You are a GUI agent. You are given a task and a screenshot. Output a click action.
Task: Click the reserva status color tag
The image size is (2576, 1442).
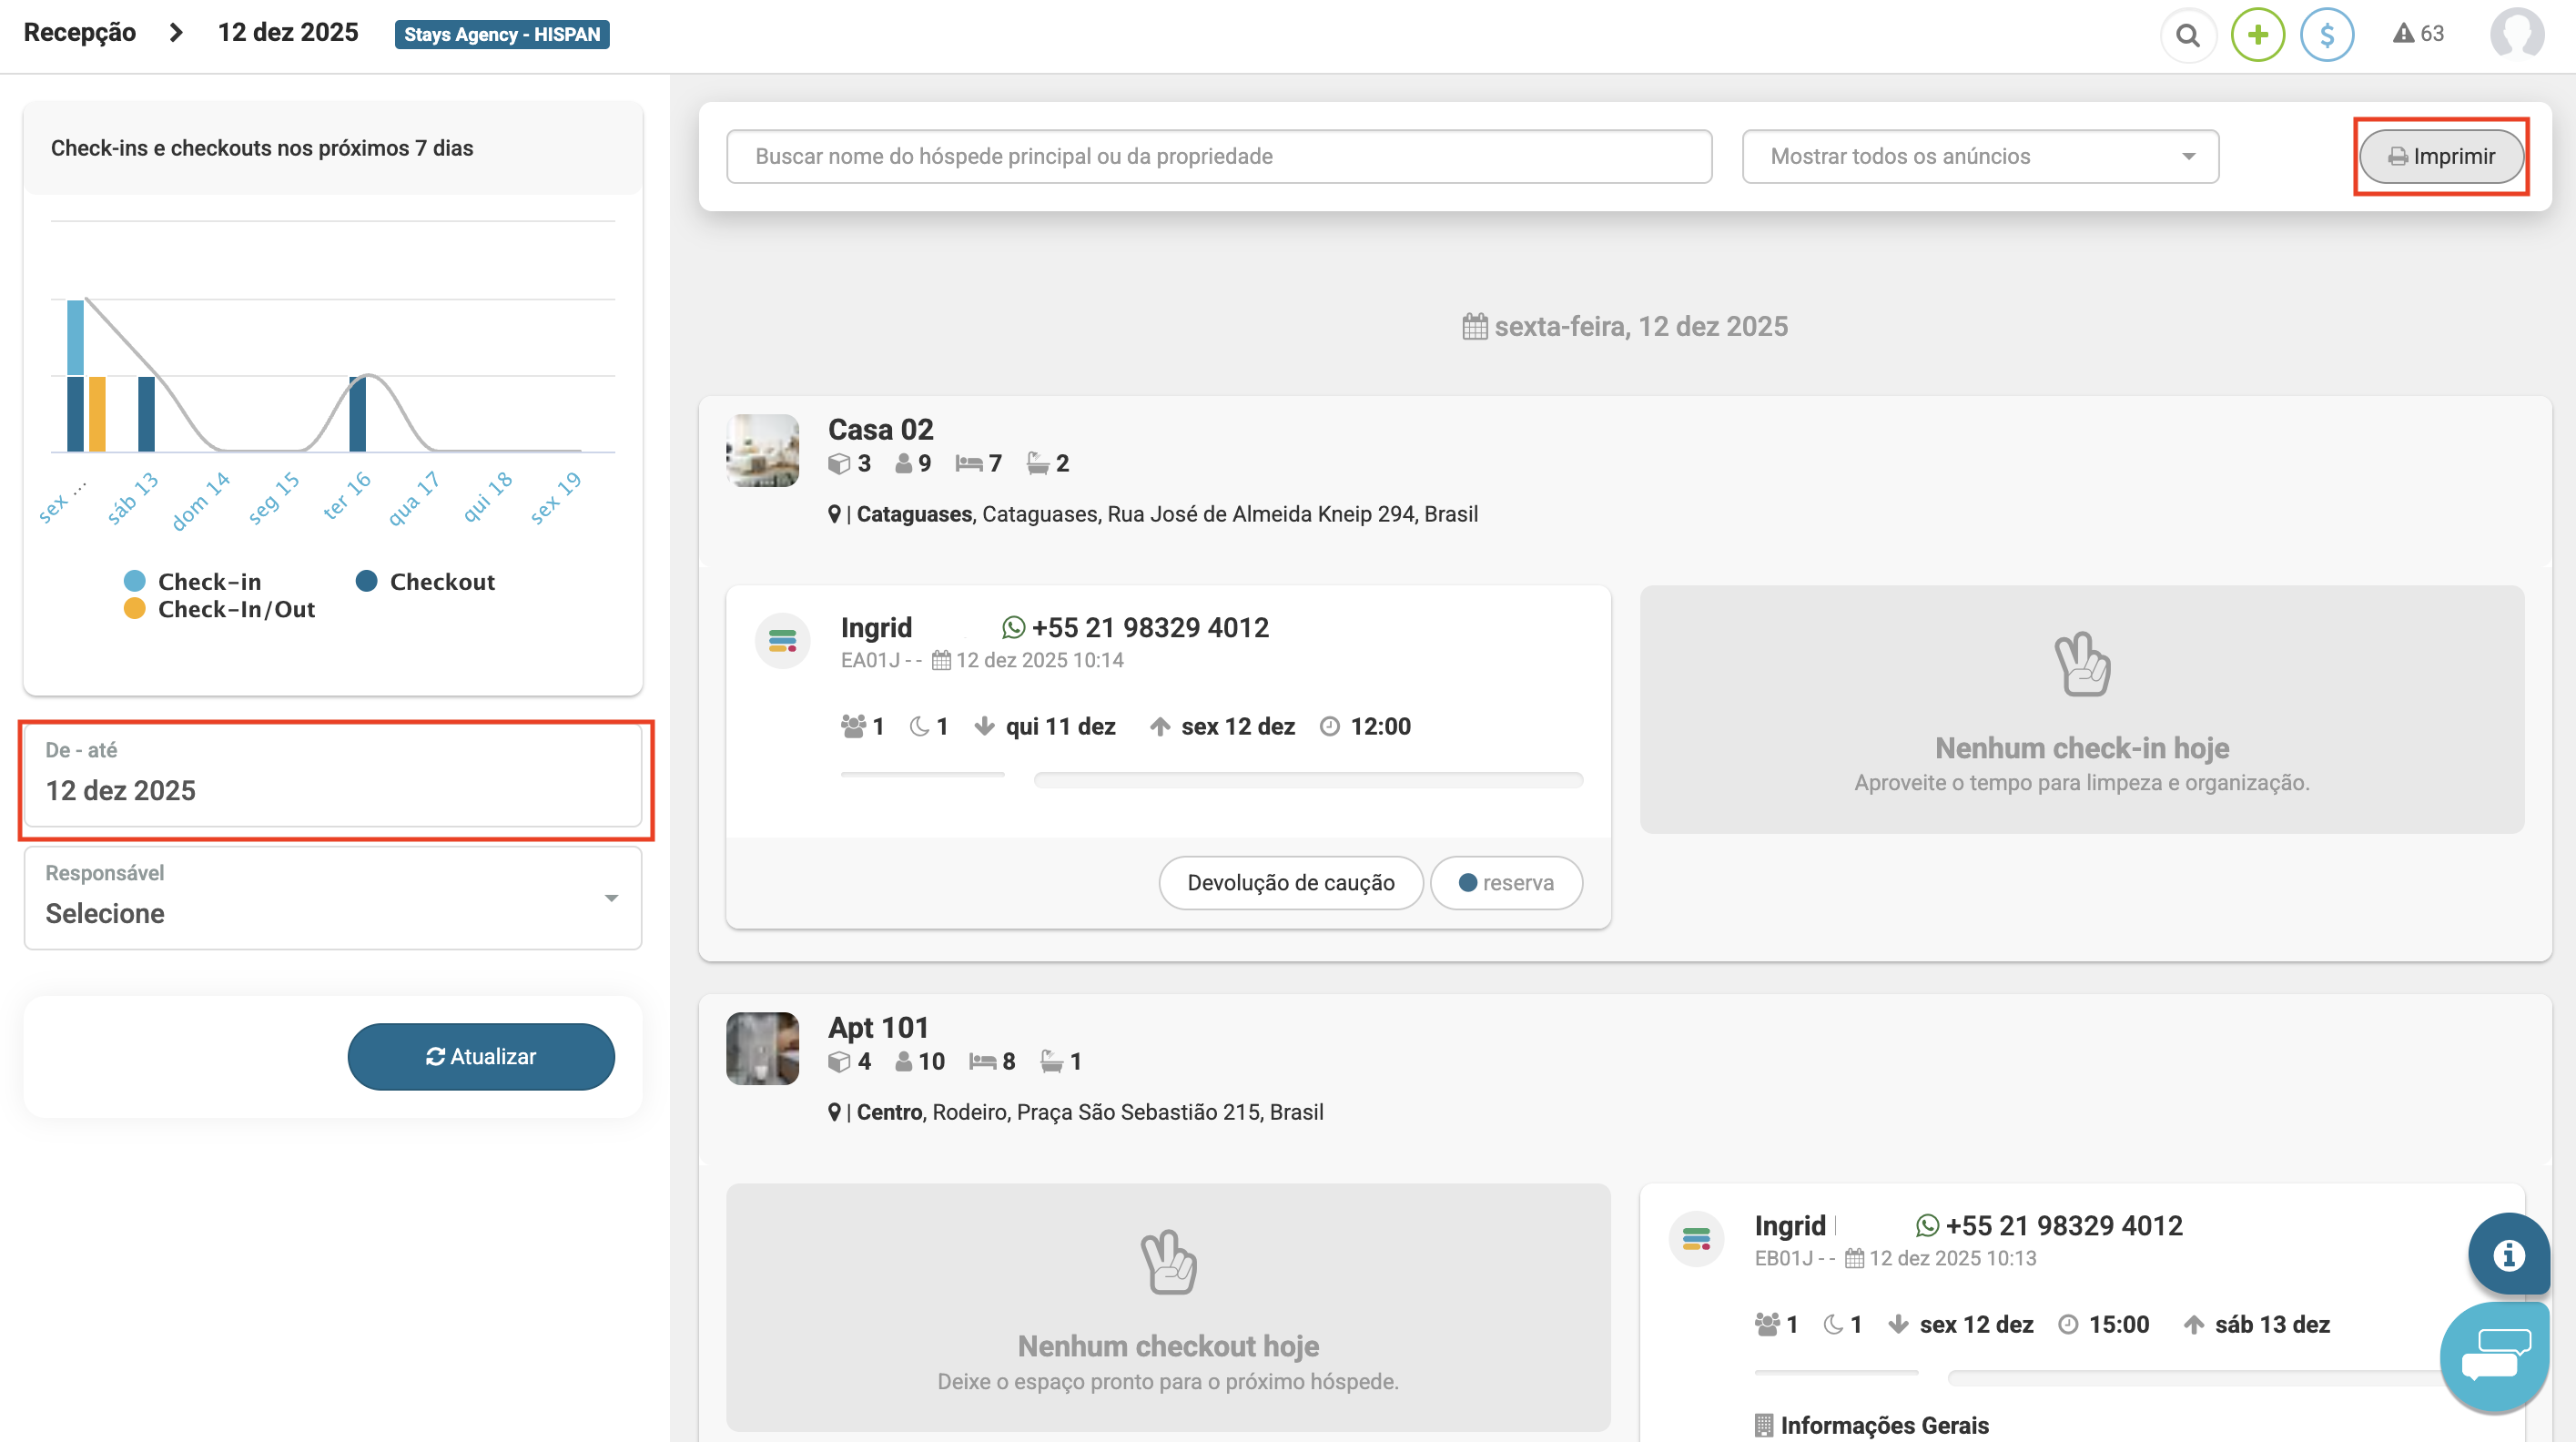coord(1505,882)
